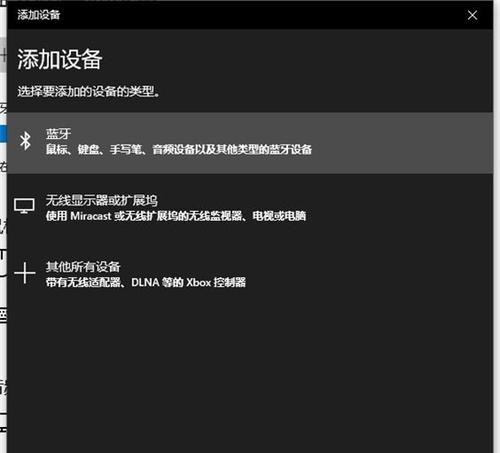This screenshot has width=500, height=453.
Task: Click the monitor icon for wireless display
Action: pos(24,206)
